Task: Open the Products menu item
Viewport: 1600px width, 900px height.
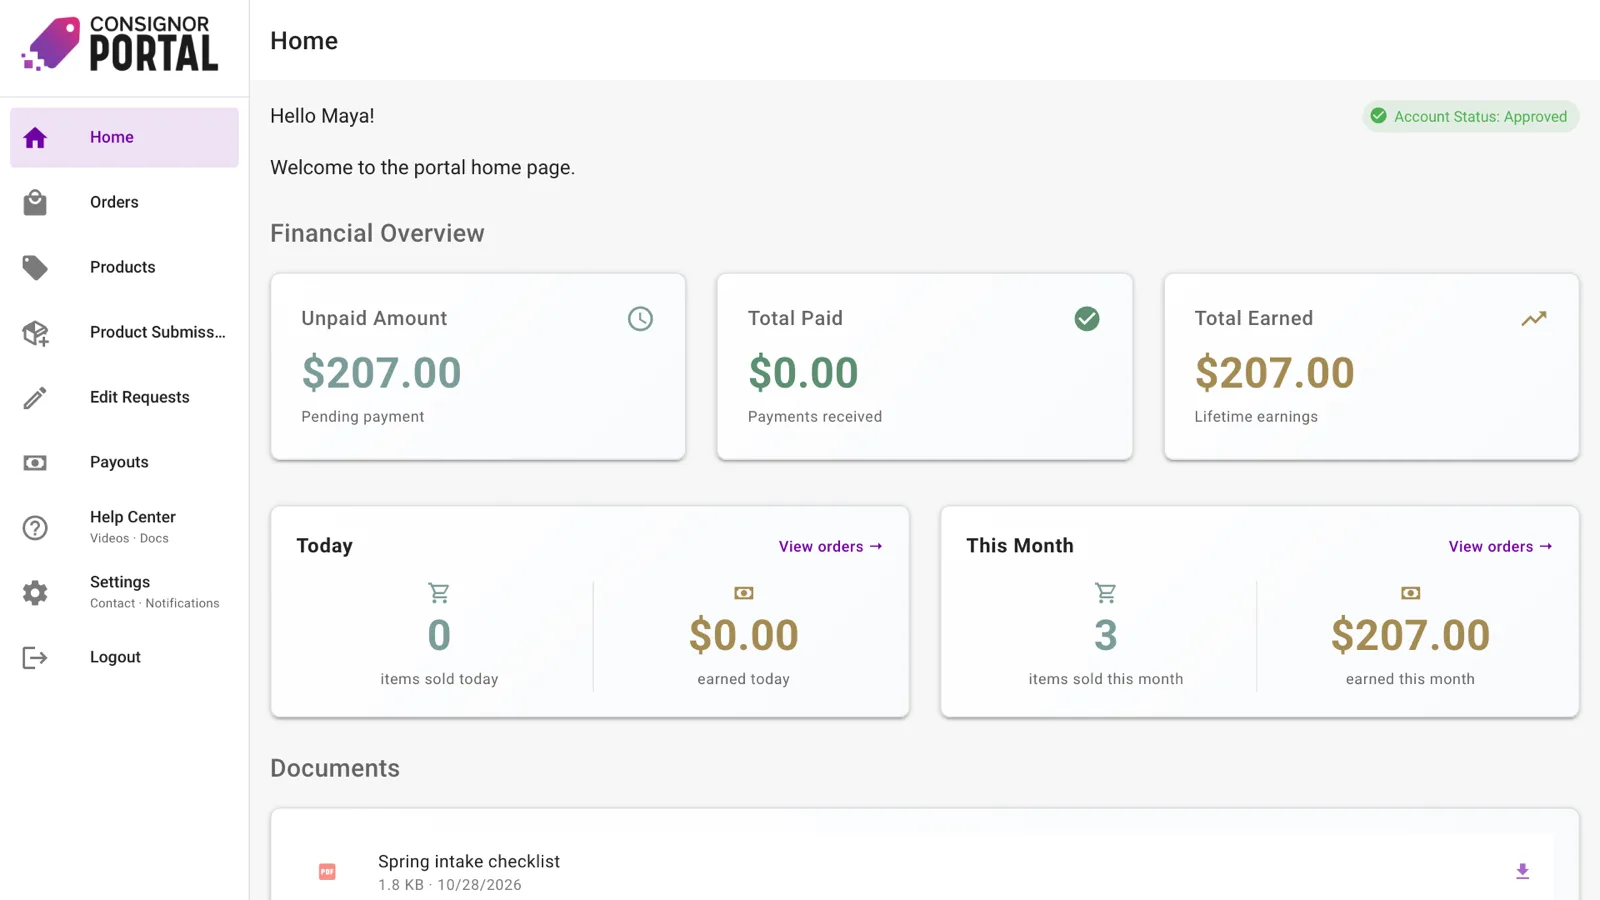Action: coord(124,267)
